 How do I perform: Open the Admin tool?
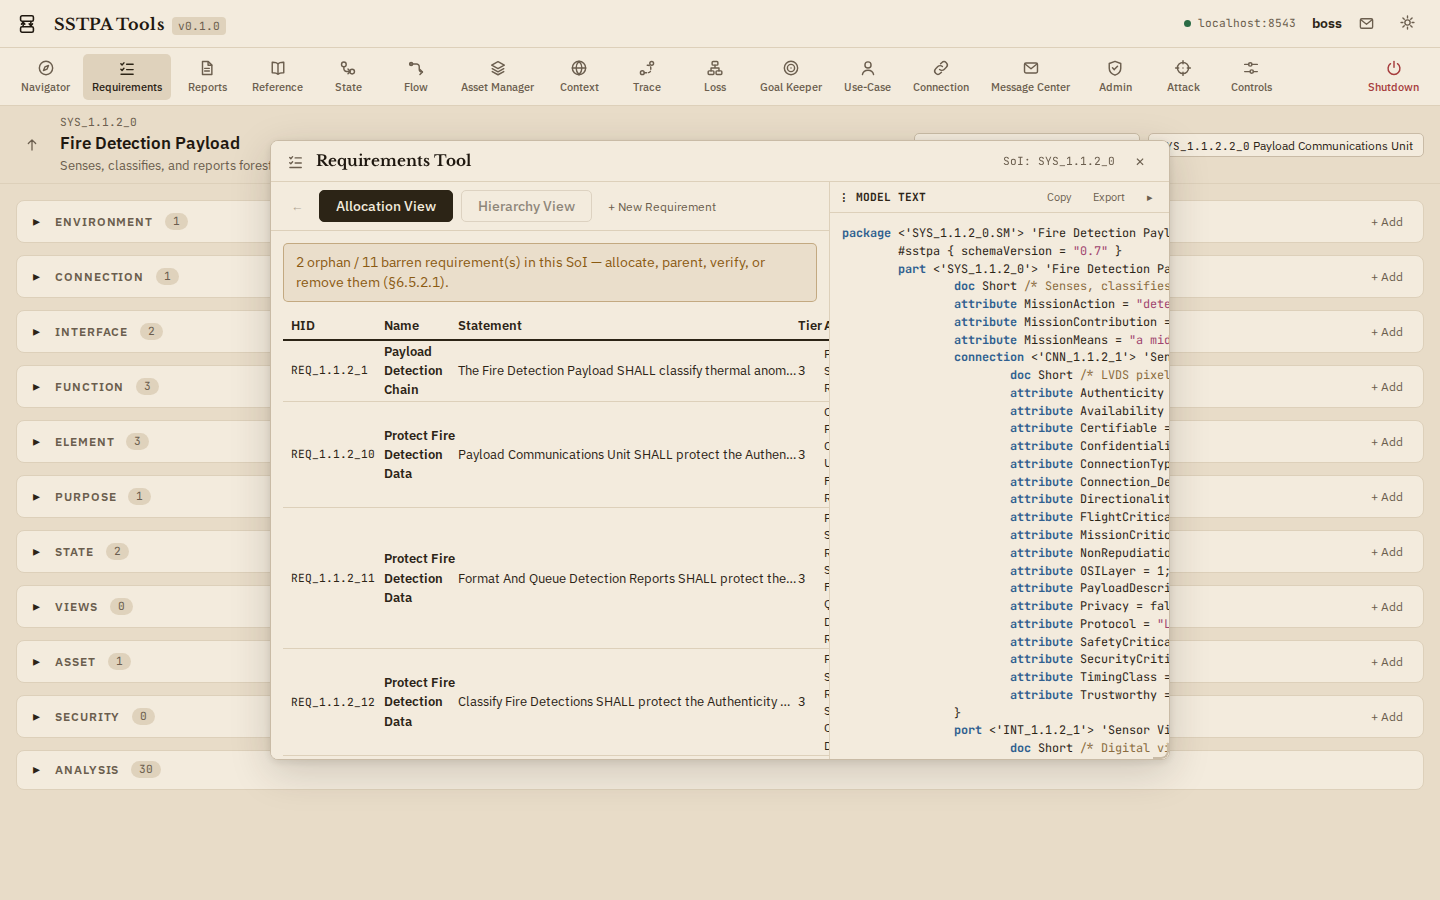pyautogui.click(x=1115, y=77)
